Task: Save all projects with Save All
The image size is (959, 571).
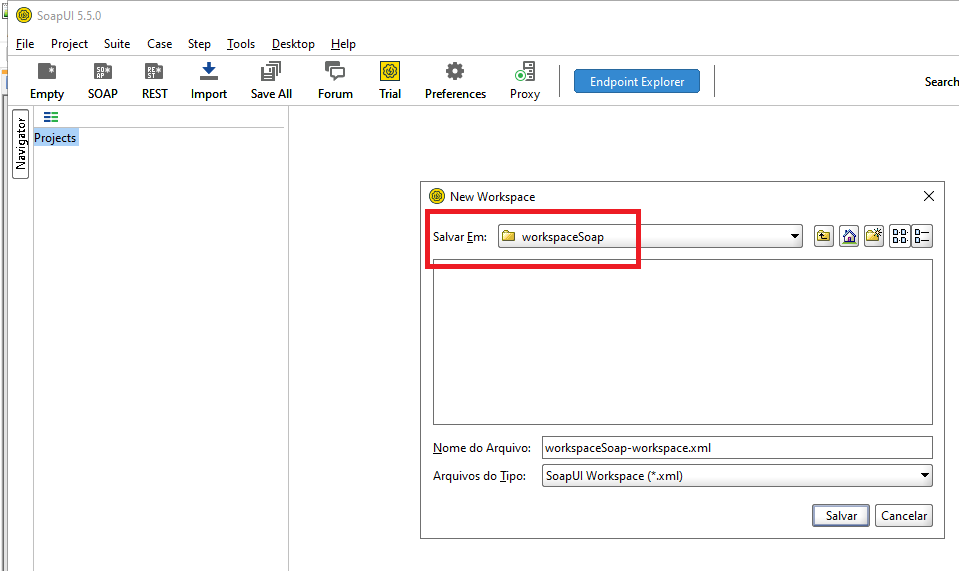Action: 271,81
